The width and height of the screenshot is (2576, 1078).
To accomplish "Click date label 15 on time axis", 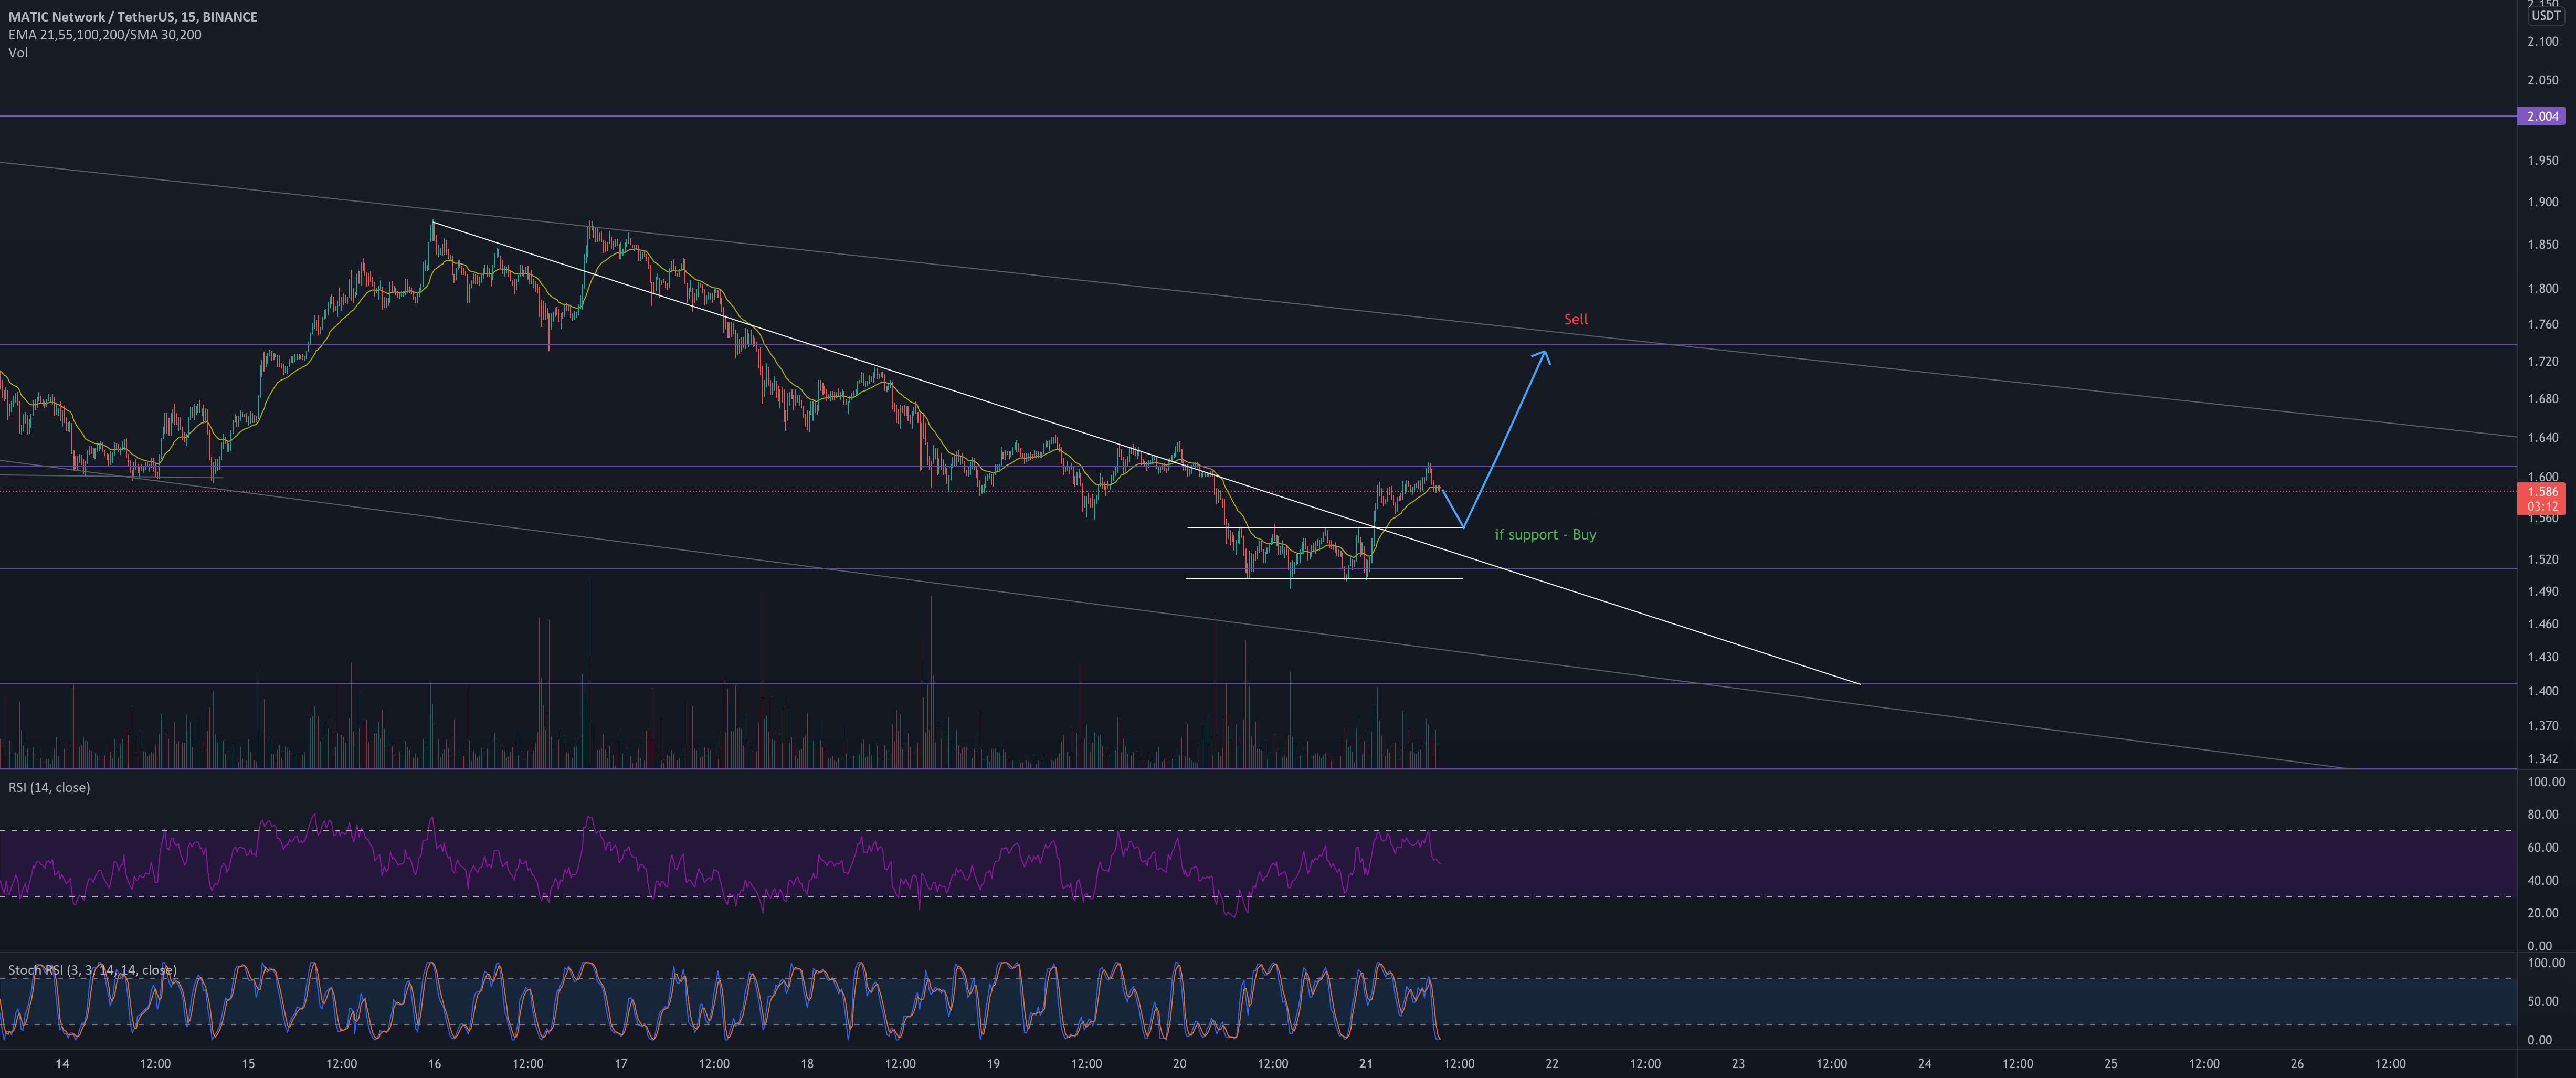I will click(x=248, y=1064).
